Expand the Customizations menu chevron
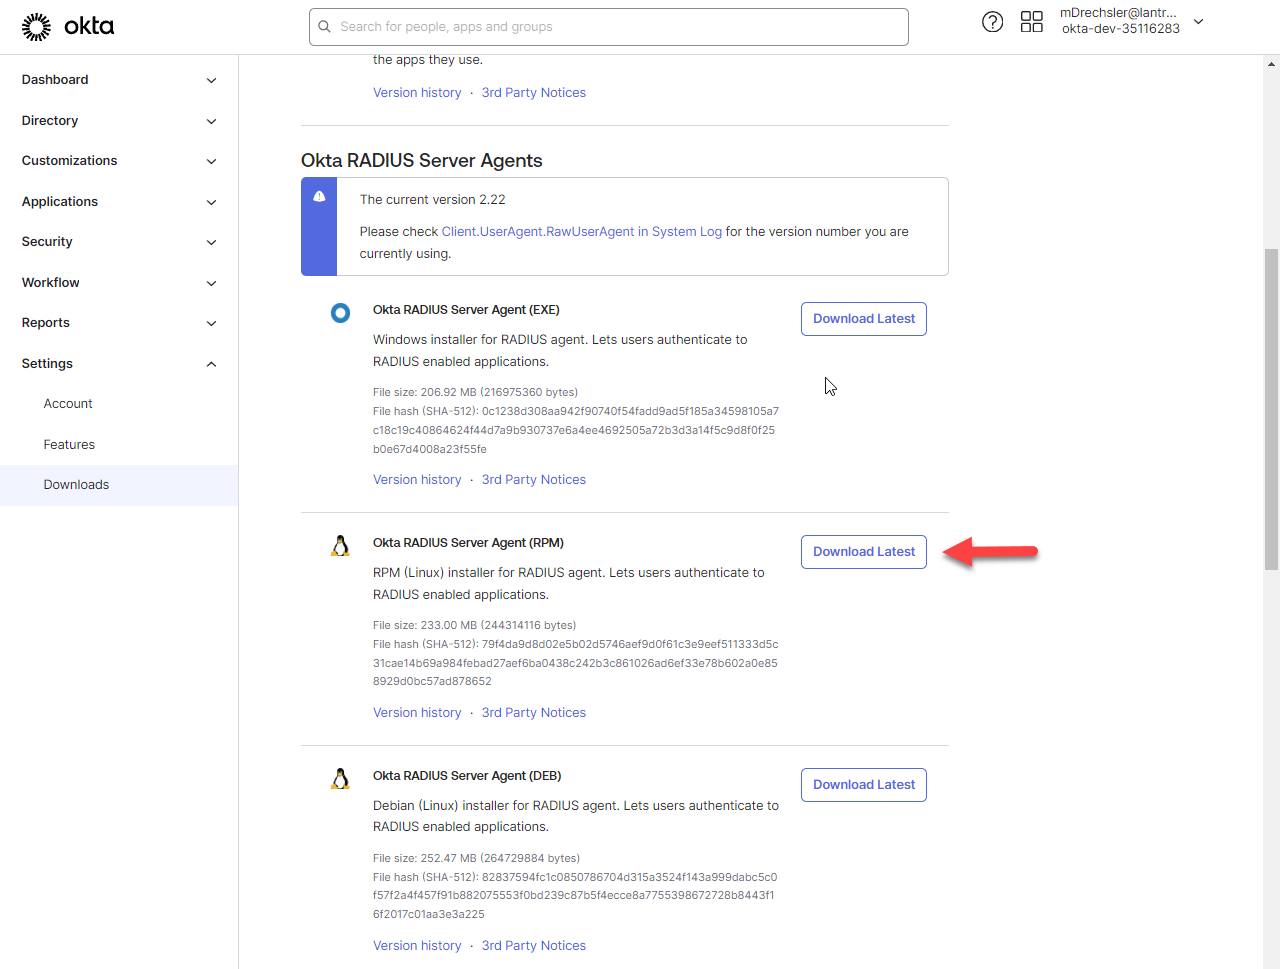1280x969 pixels. [211, 161]
